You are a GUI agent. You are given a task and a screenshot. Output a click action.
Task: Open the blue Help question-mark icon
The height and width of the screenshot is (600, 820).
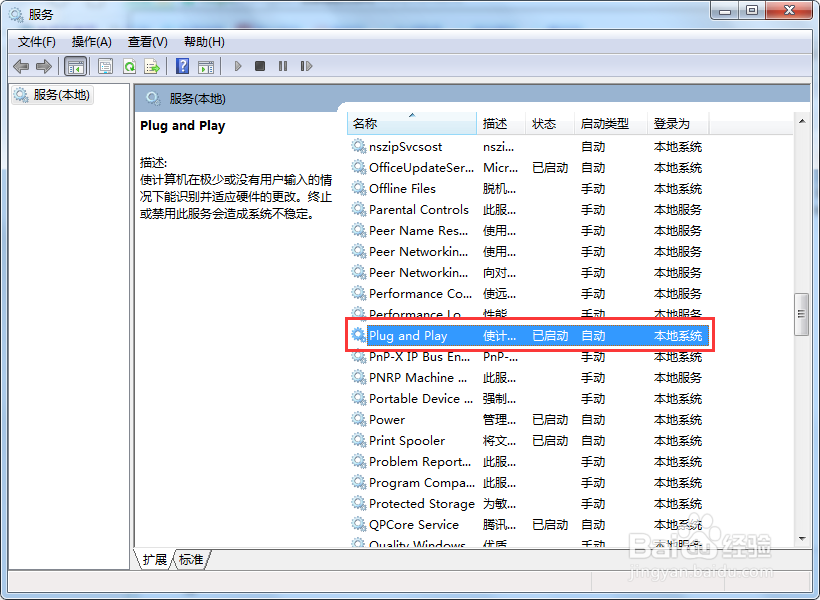(183, 66)
